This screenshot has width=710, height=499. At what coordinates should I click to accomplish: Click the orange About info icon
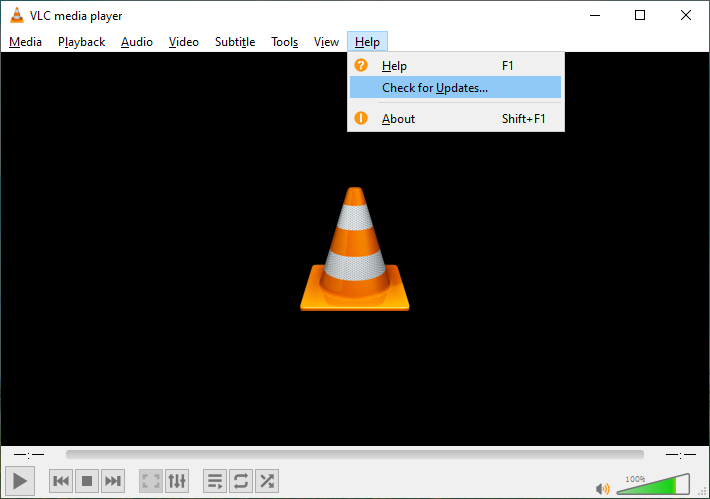(361, 118)
